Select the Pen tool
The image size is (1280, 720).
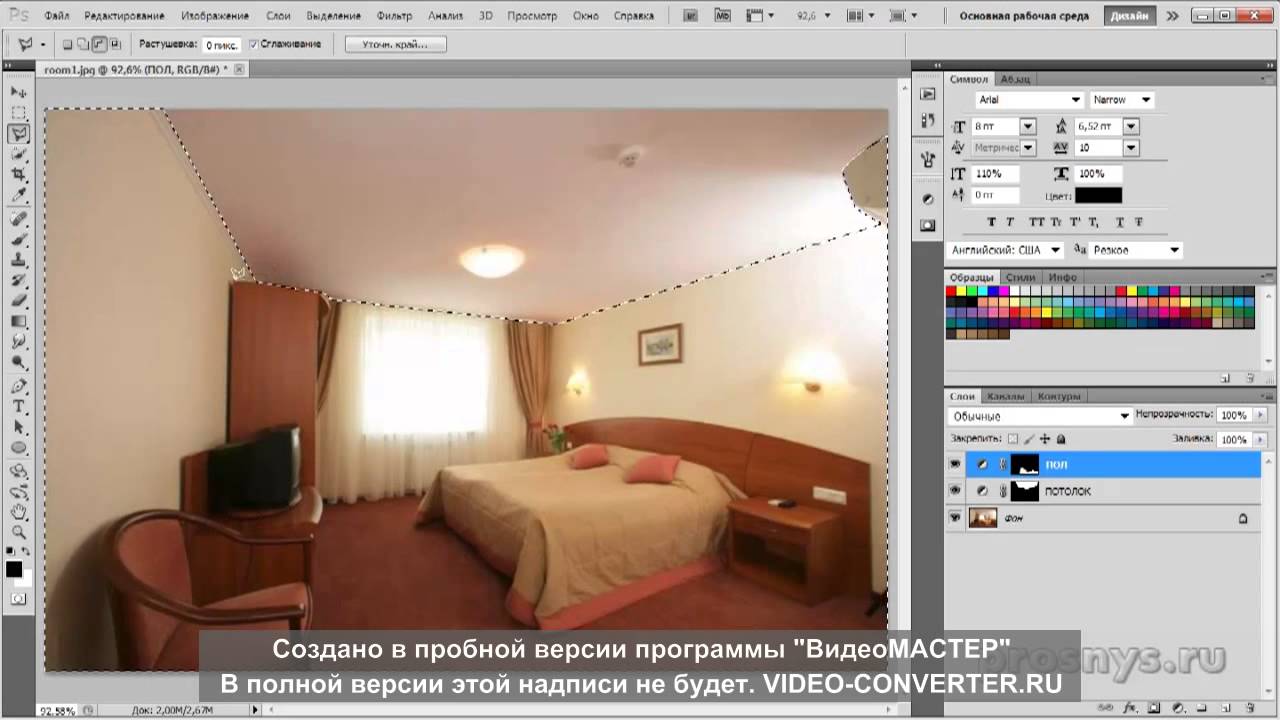[19, 386]
